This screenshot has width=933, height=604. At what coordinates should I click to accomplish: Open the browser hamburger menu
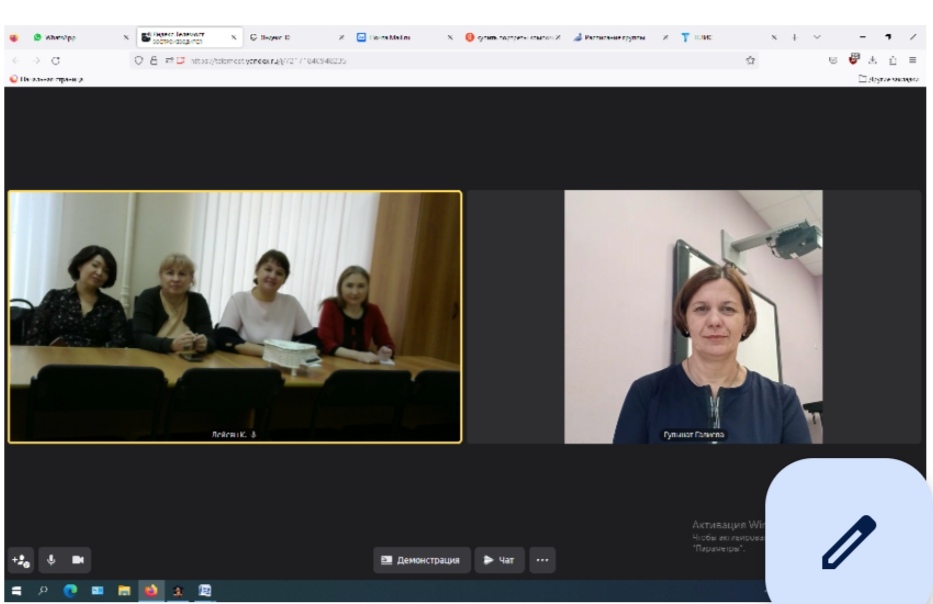click(912, 60)
